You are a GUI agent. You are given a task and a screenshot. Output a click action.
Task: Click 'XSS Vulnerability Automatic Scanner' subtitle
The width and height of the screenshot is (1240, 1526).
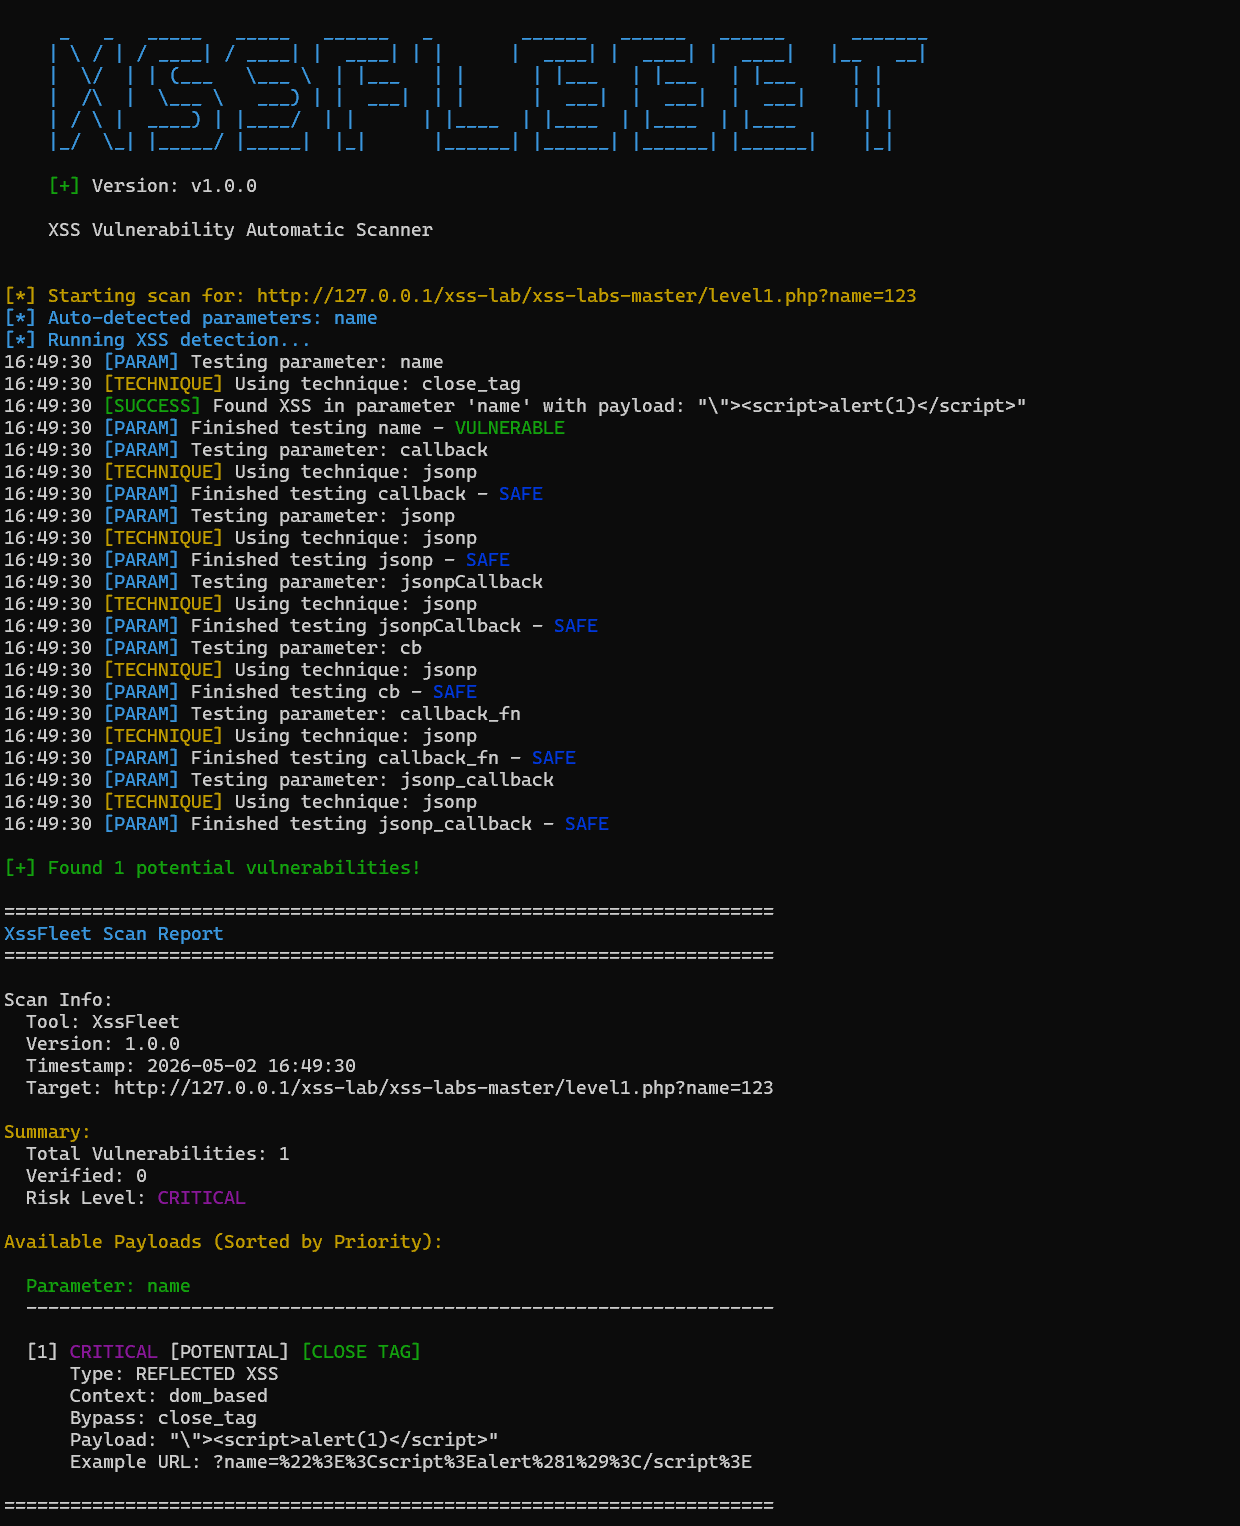pyautogui.click(x=240, y=230)
